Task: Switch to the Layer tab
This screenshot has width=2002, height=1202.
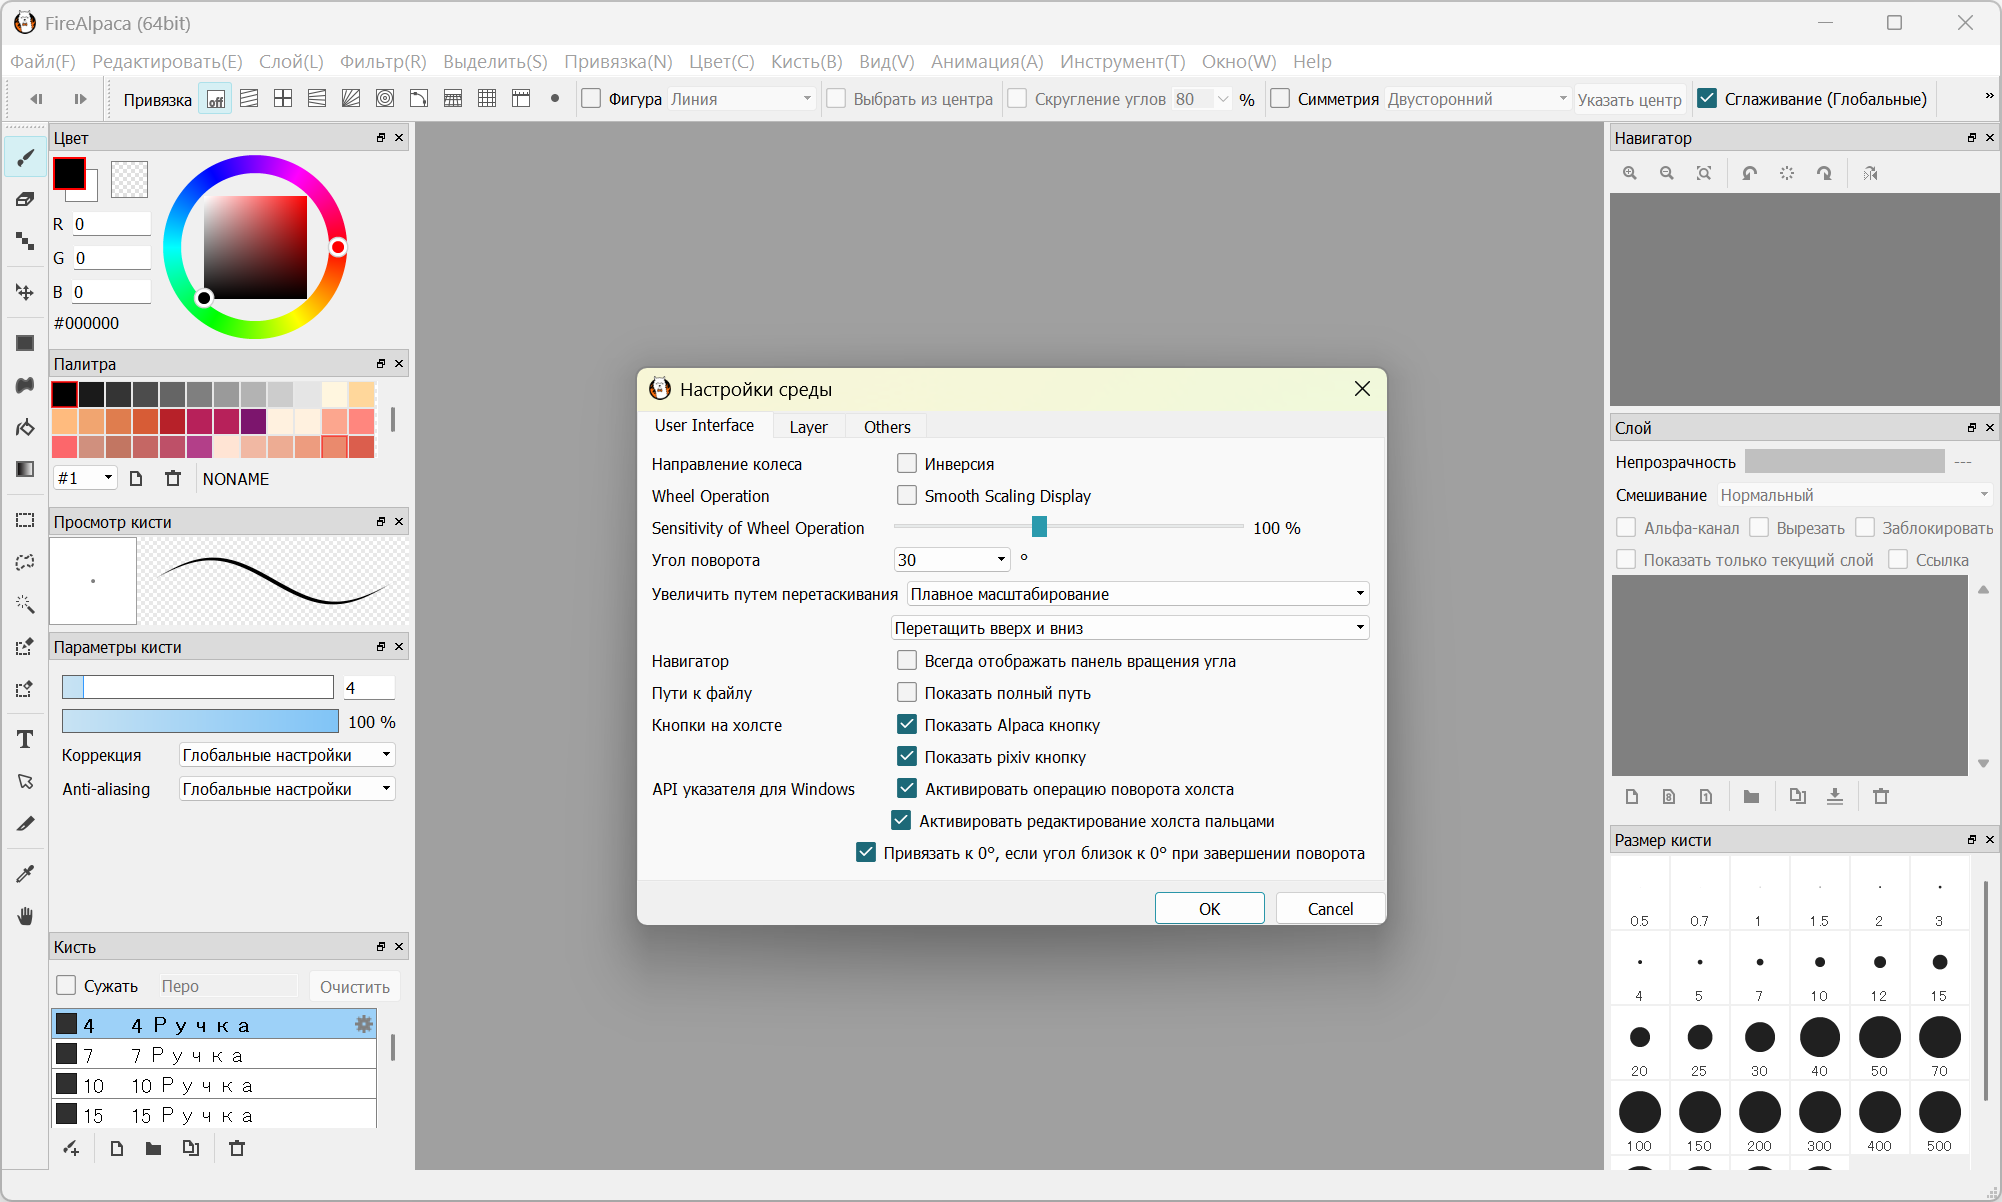Action: (808, 427)
